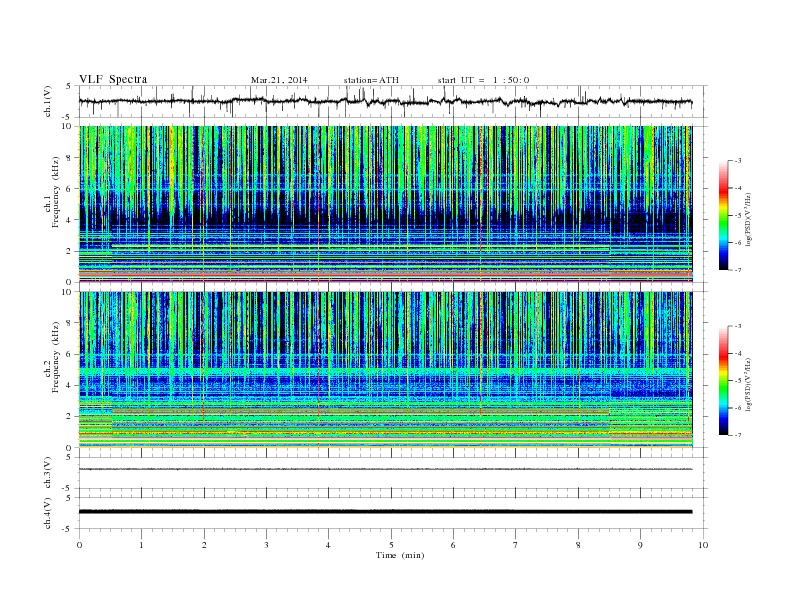Click inside the ch.2 spectrogram panel
The height and width of the screenshot is (612, 792).
click(x=385, y=370)
